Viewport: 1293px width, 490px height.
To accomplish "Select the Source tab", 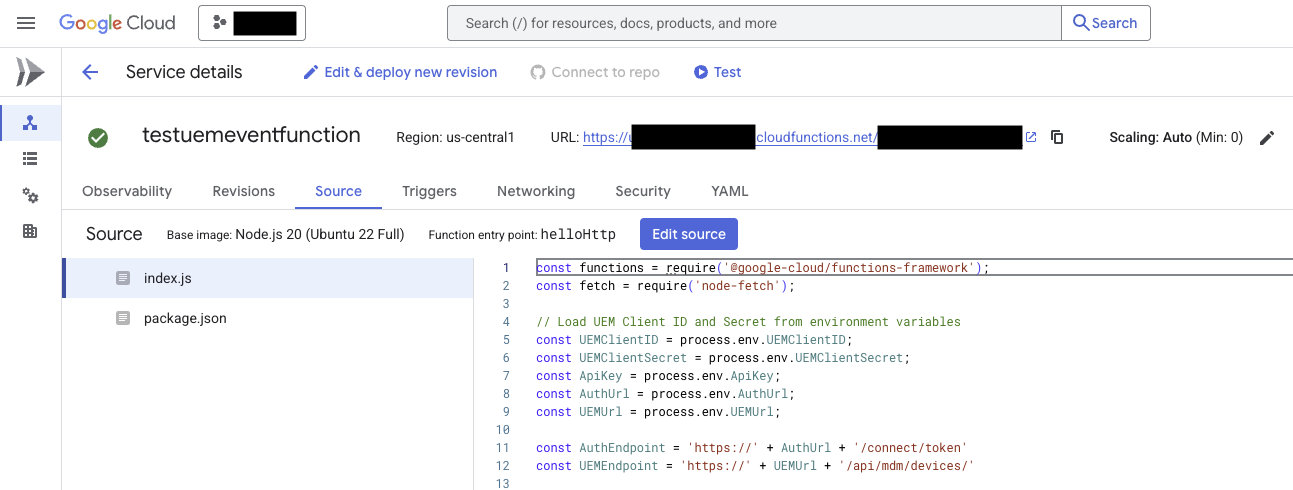I will (339, 191).
